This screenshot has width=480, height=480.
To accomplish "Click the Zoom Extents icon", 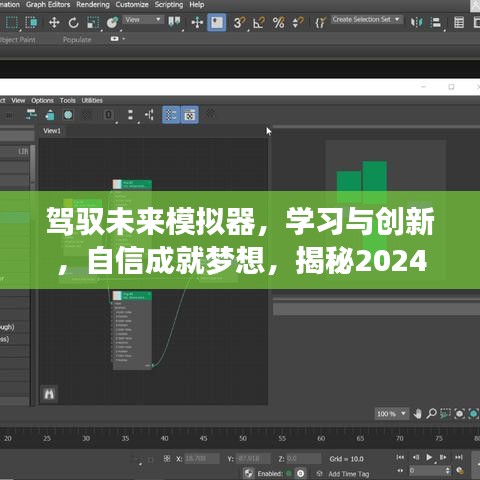I will [459, 414].
